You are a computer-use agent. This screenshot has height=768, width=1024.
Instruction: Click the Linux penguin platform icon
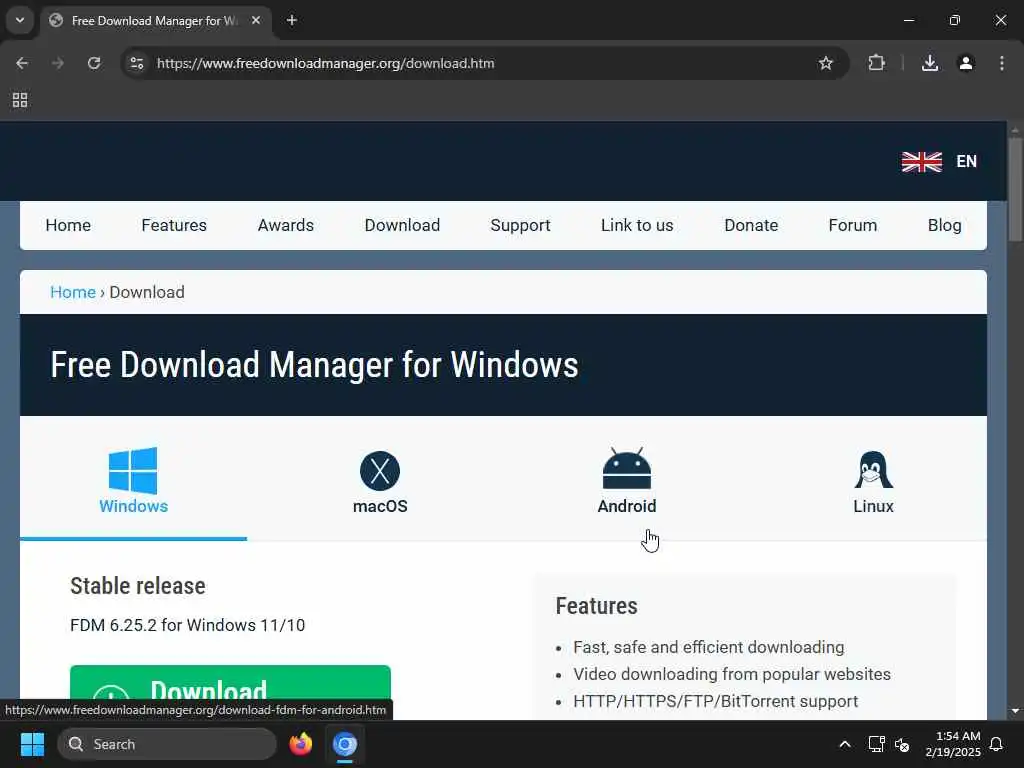tap(873, 470)
